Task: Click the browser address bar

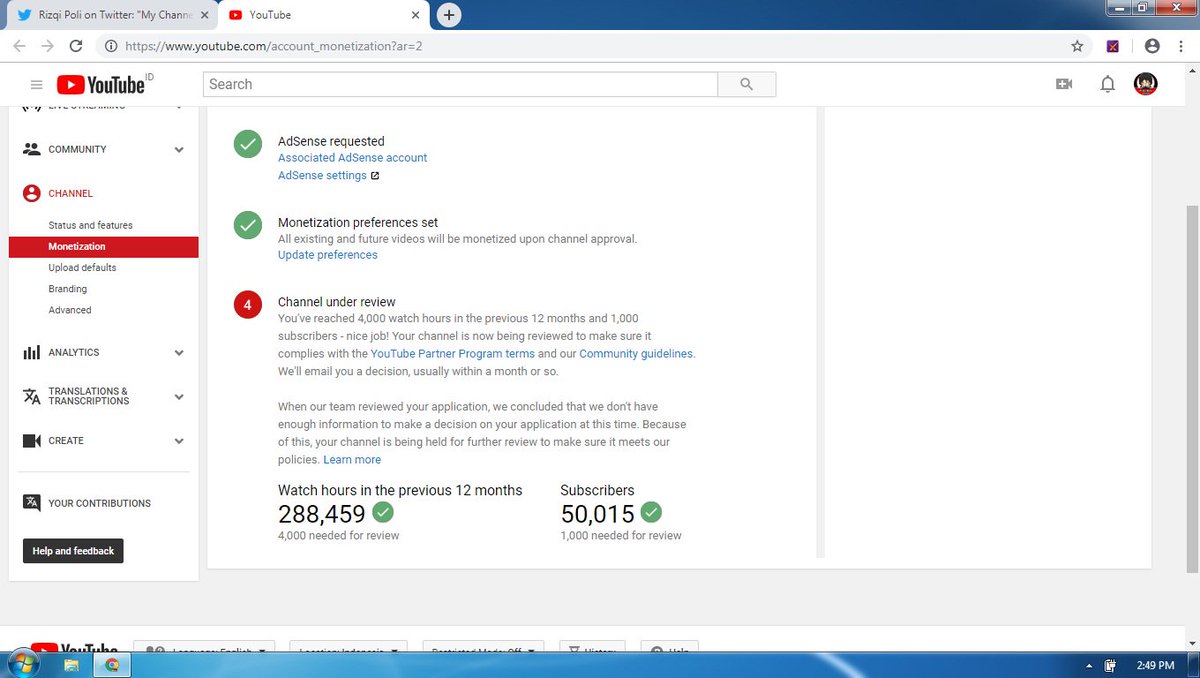Action: click(590, 46)
